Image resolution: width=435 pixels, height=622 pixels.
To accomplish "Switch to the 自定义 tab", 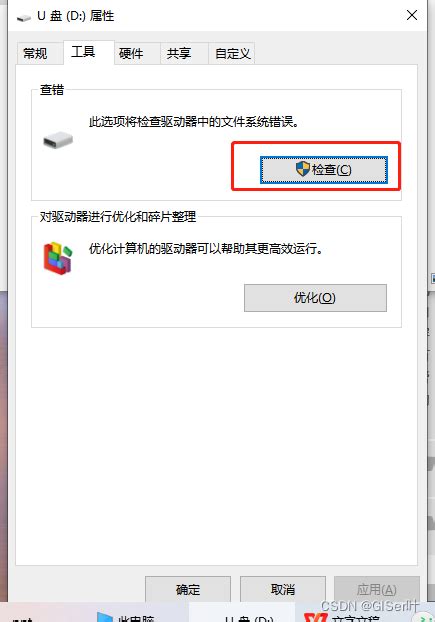I will 232,53.
